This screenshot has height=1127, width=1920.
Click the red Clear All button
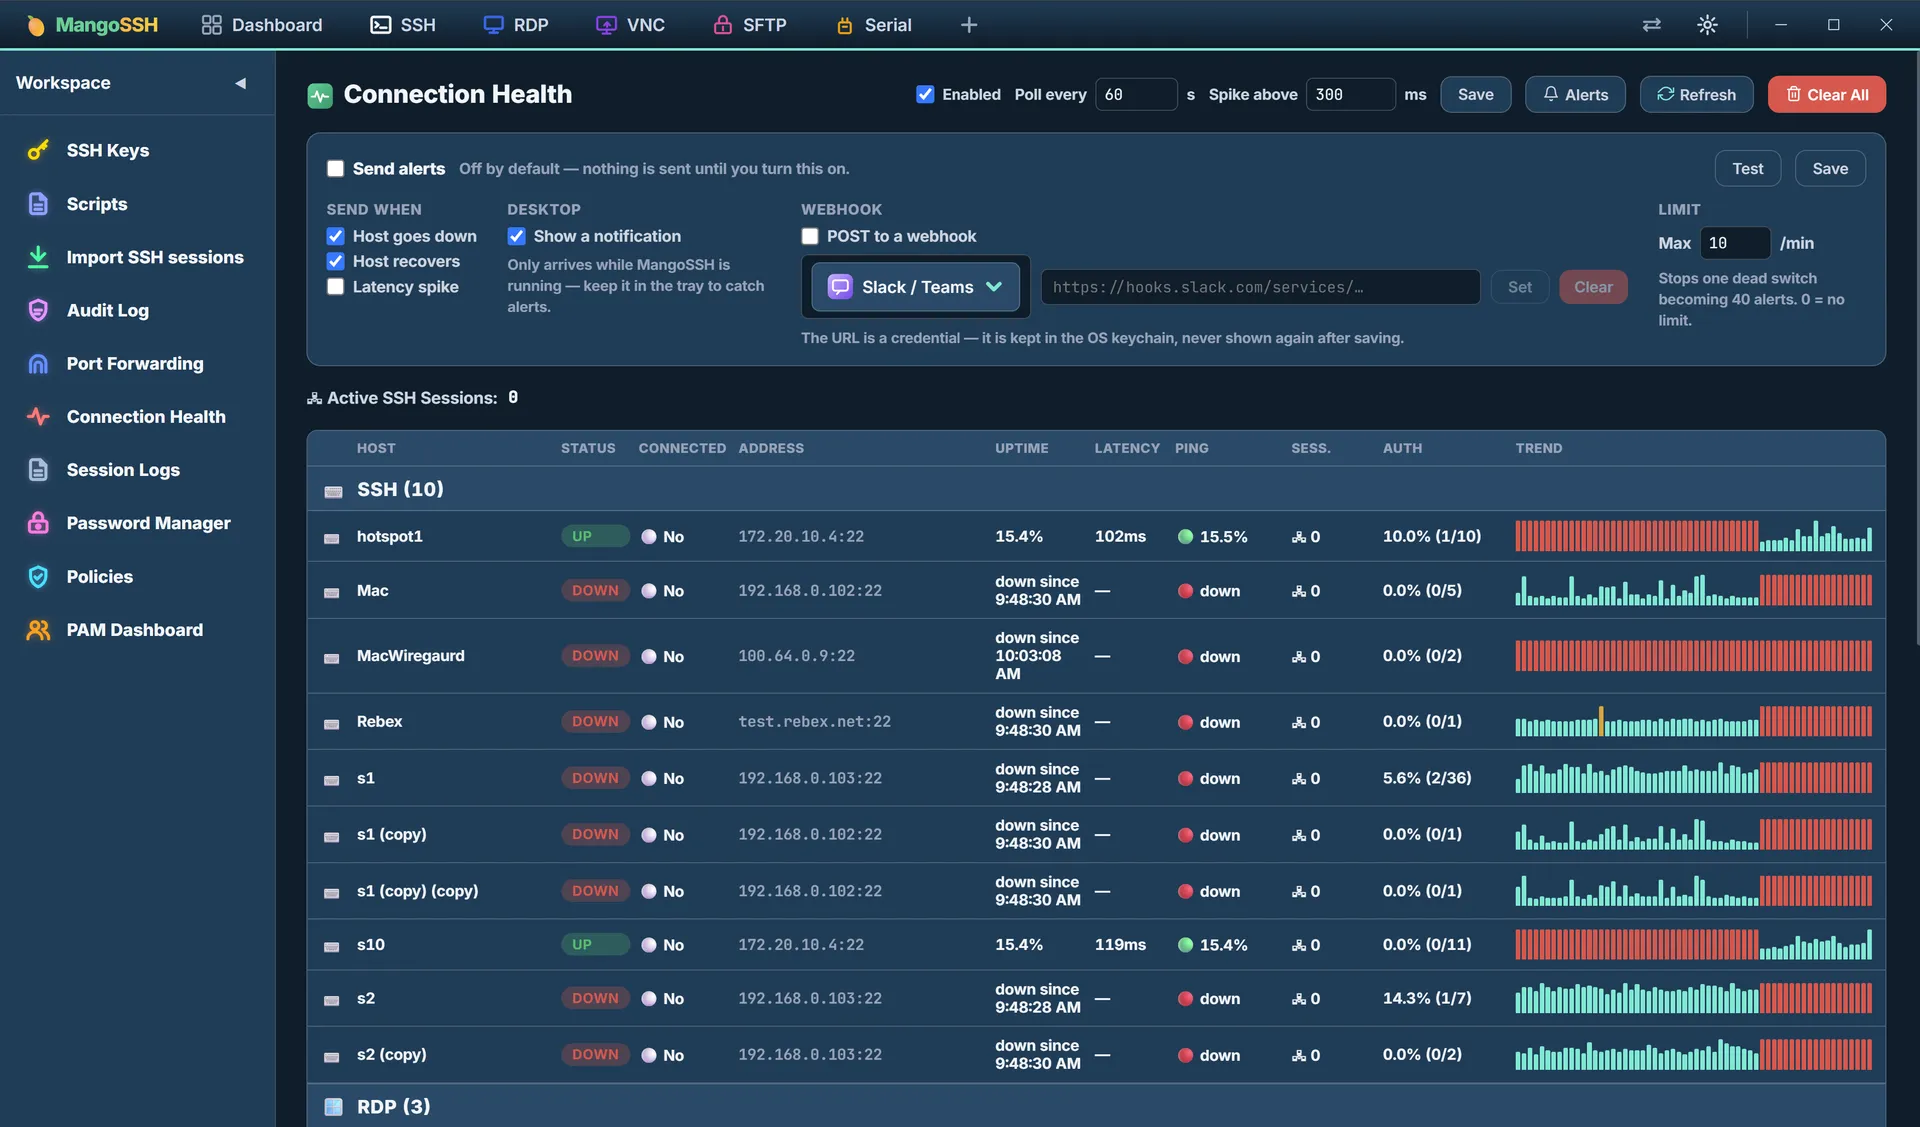pyautogui.click(x=1826, y=94)
